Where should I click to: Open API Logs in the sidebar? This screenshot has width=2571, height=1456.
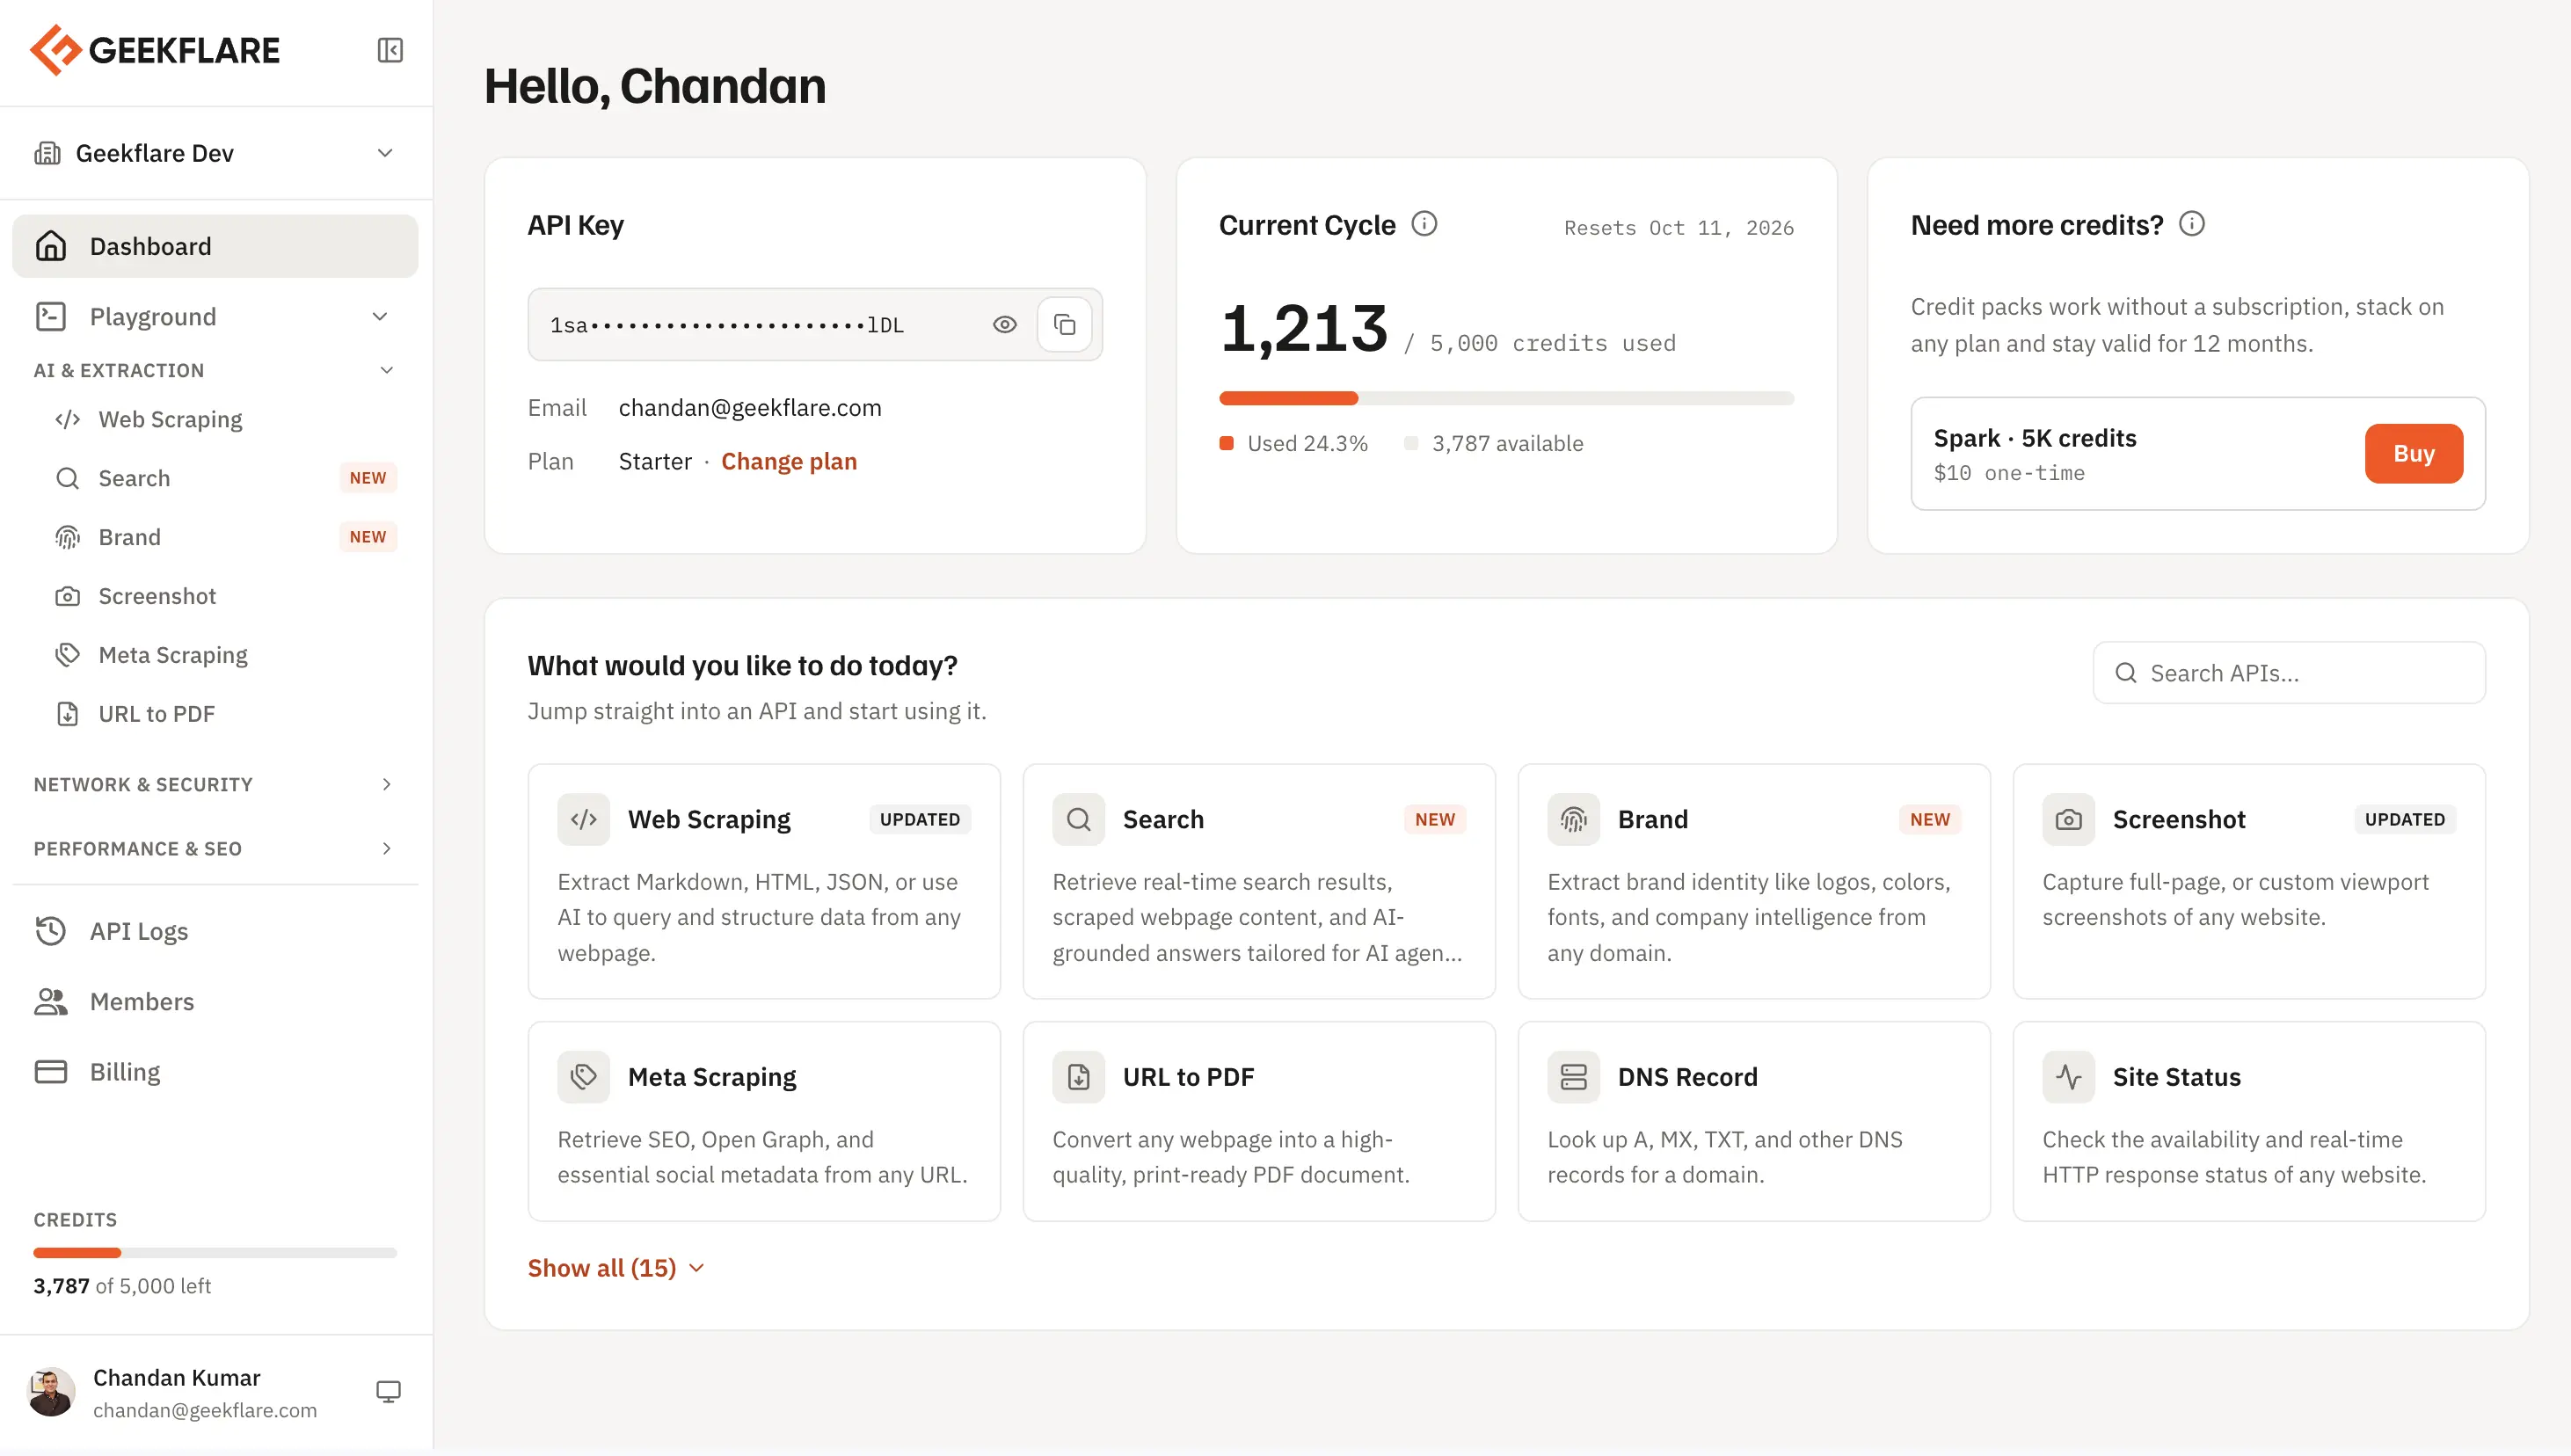click(x=215, y=931)
